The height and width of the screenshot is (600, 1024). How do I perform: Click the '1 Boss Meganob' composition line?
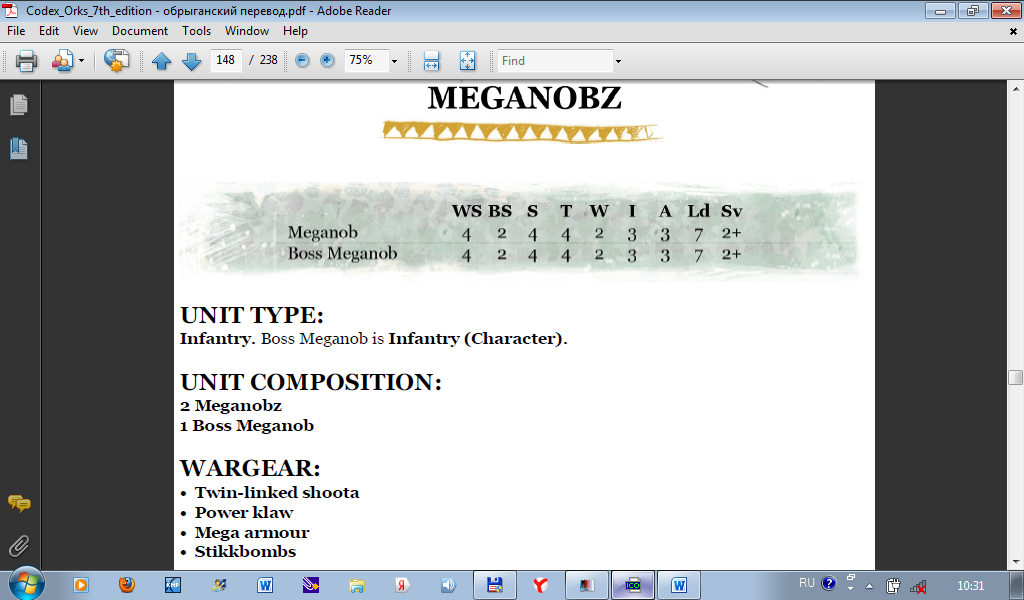[247, 426]
